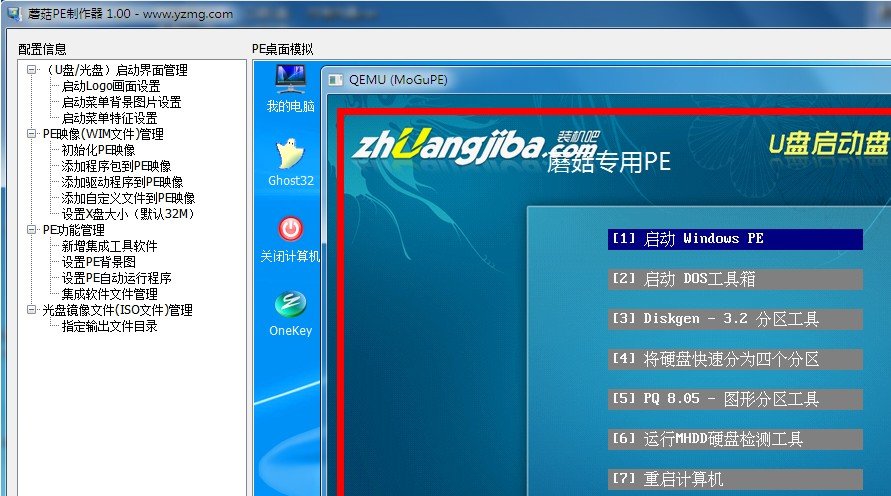Select 设置PE自动运行程序
Viewport: 891px width, 496px height.
point(116,278)
